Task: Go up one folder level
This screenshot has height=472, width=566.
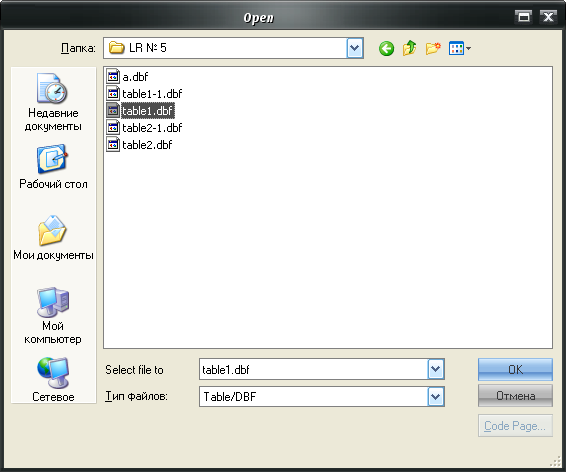Action: [x=409, y=48]
